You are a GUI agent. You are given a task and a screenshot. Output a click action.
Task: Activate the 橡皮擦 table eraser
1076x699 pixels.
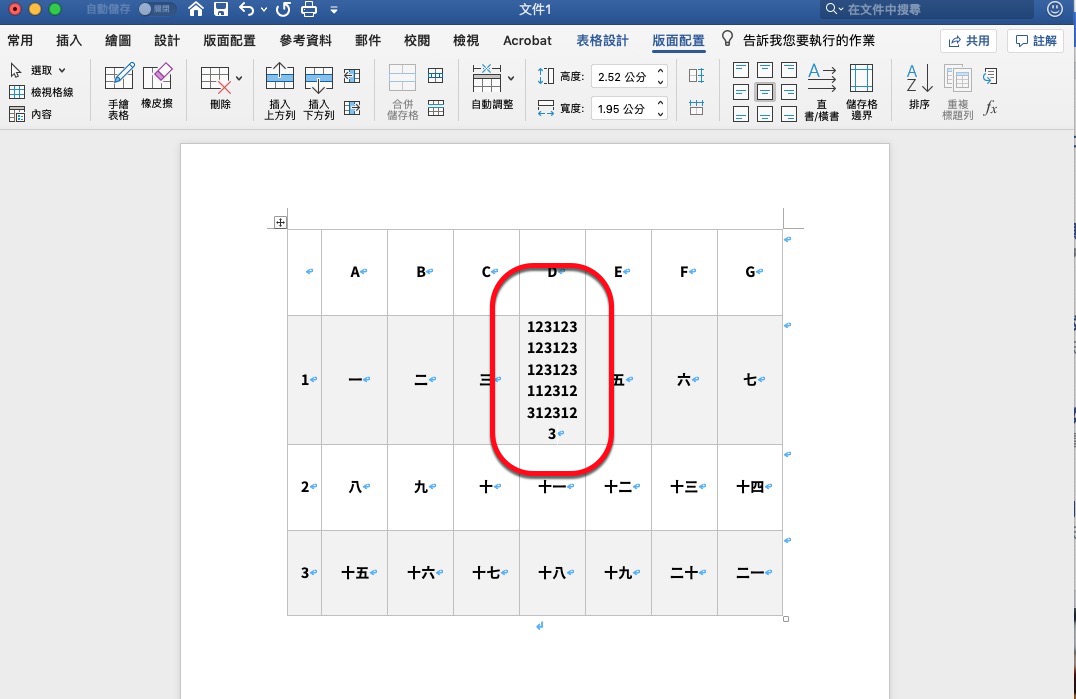(158, 89)
